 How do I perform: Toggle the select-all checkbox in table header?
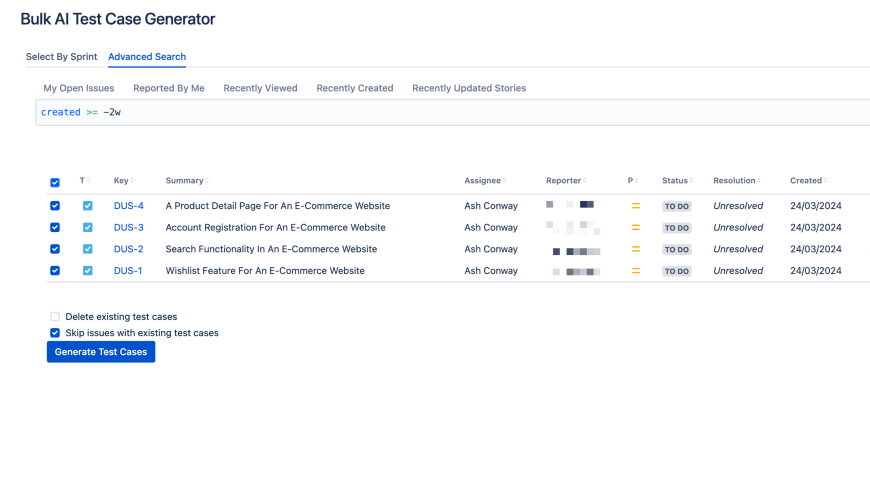point(55,183)
